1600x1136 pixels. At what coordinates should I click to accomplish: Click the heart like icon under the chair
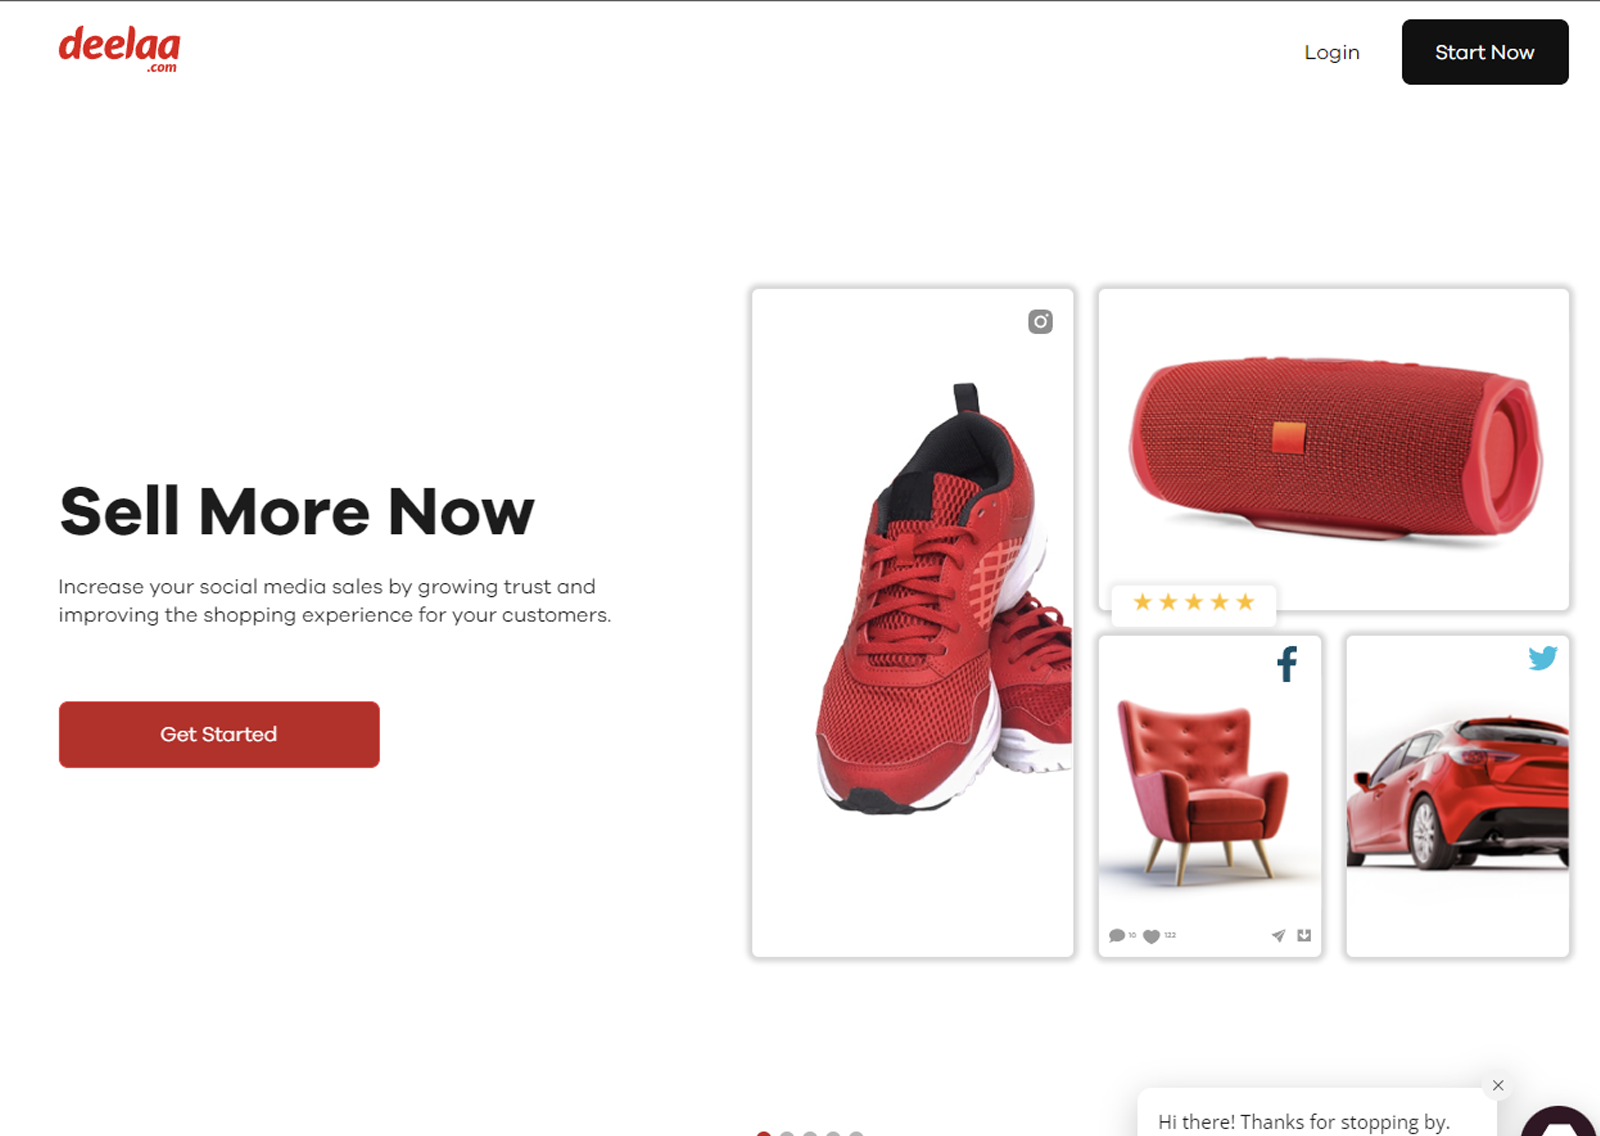pyautogui.click(x=1151, y=936)
